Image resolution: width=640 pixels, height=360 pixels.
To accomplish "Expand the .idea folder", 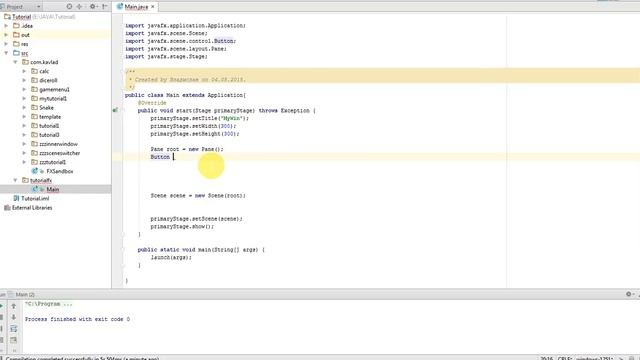I will click(x=6, y=26).
